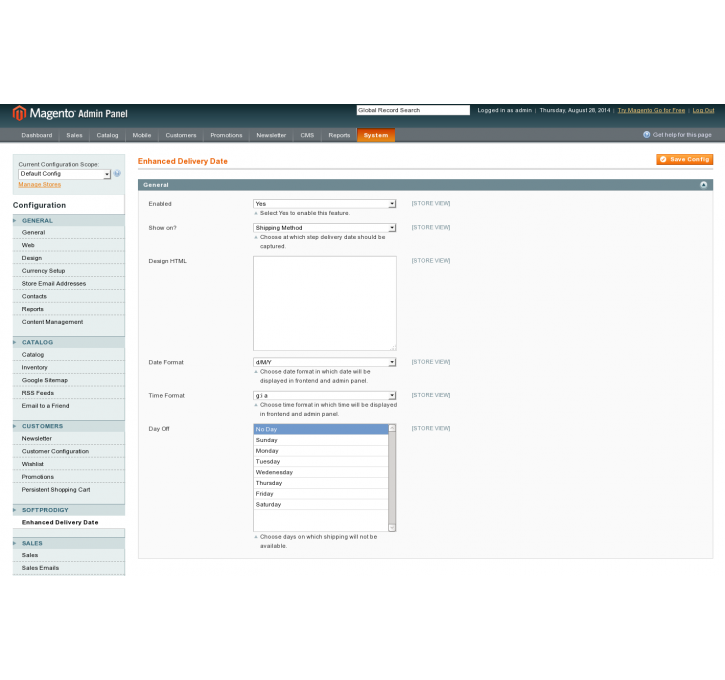Screen dimensions: 725x680
Task: Click the Day Off list scrollbar down arrow
Action: (392, 527)
